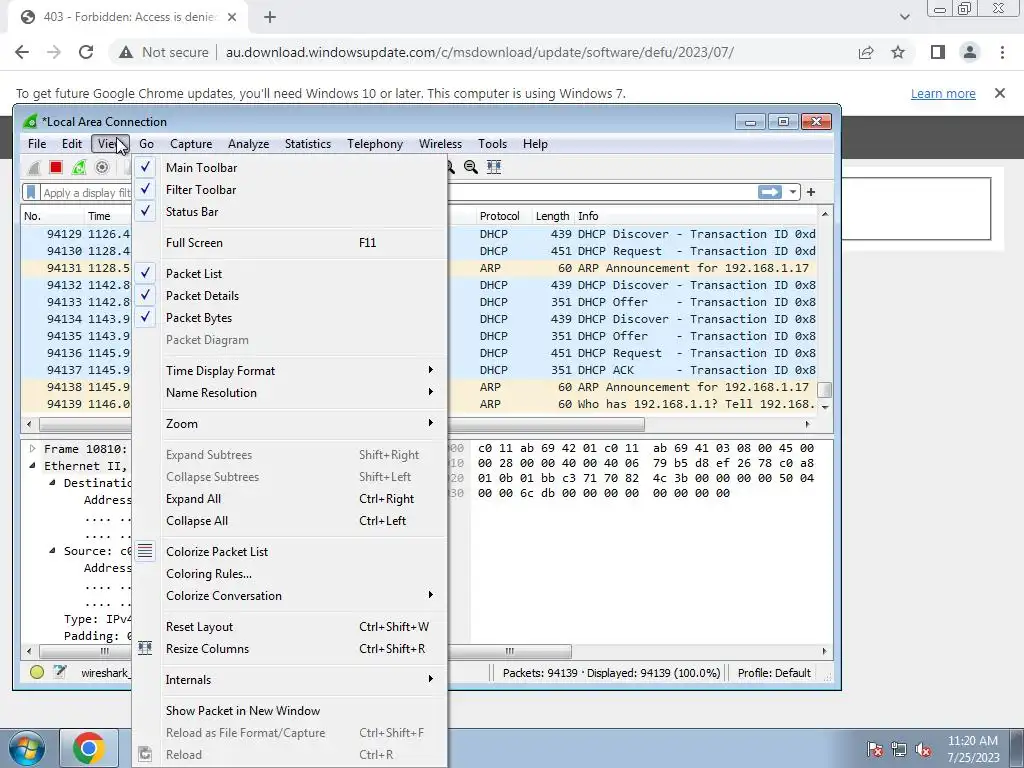The height and width of the screenshot is (768, 1024).
Task: Click the expert information yellow circle icon
Action: (37, 672)
